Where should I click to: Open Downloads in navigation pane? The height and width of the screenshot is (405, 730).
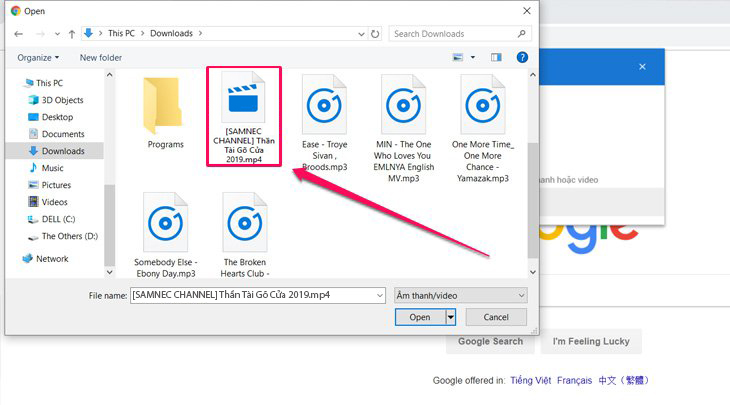point(62,151)
